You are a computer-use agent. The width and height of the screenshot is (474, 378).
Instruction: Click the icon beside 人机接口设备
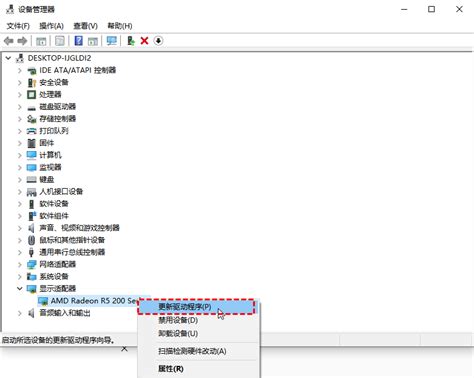(32, 192)
